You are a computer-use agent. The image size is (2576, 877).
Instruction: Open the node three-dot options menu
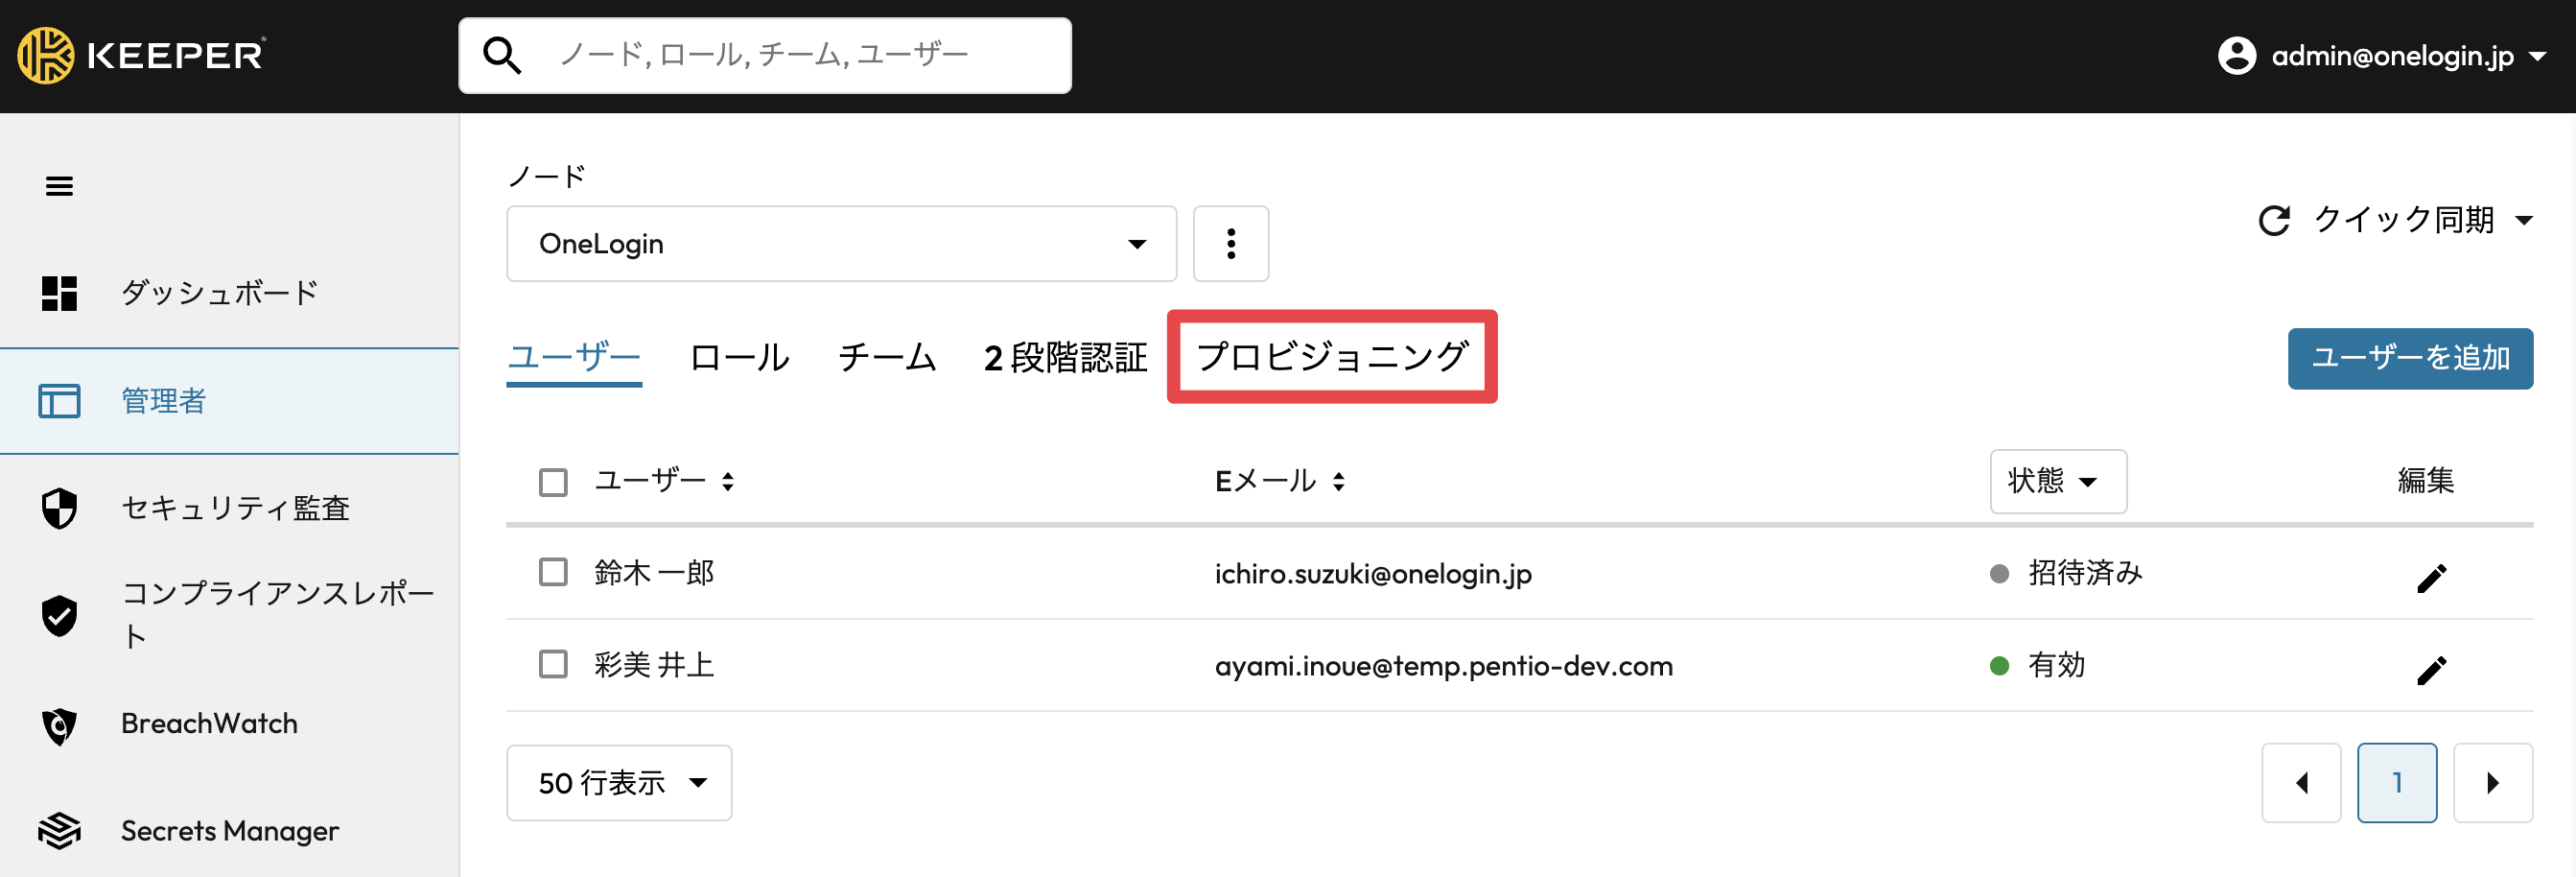(1231, 244)
